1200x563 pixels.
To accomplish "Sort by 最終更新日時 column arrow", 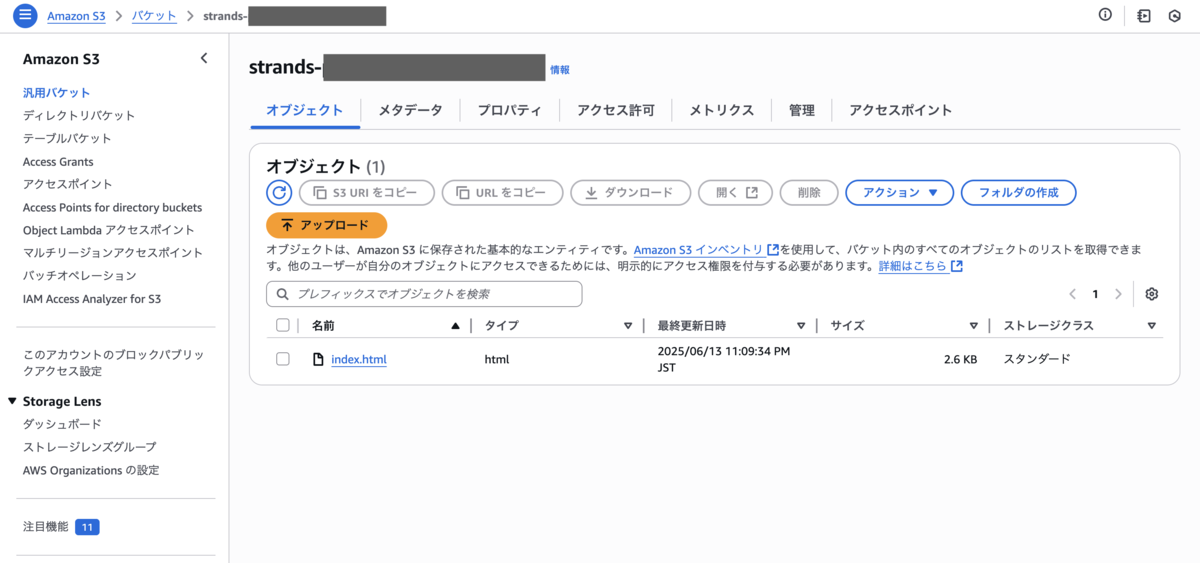I will 801,326.
